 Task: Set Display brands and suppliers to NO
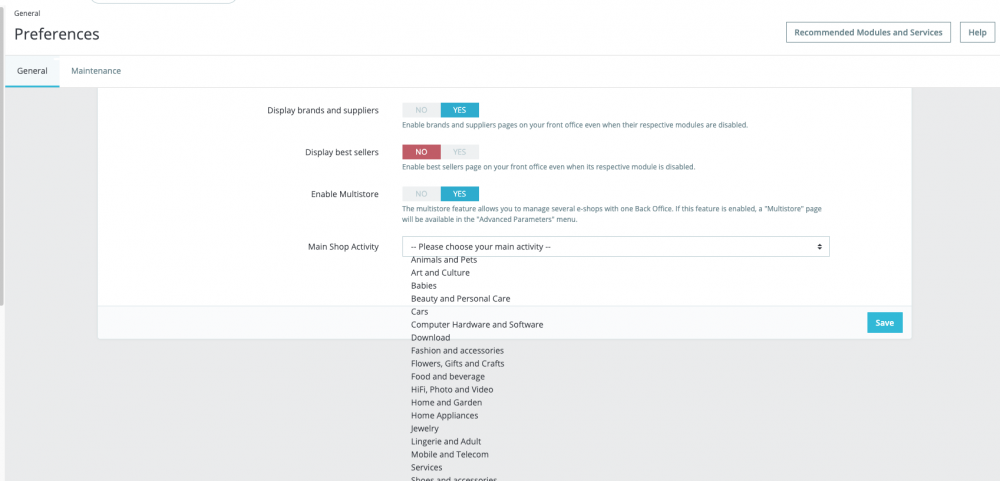(421, 110)
